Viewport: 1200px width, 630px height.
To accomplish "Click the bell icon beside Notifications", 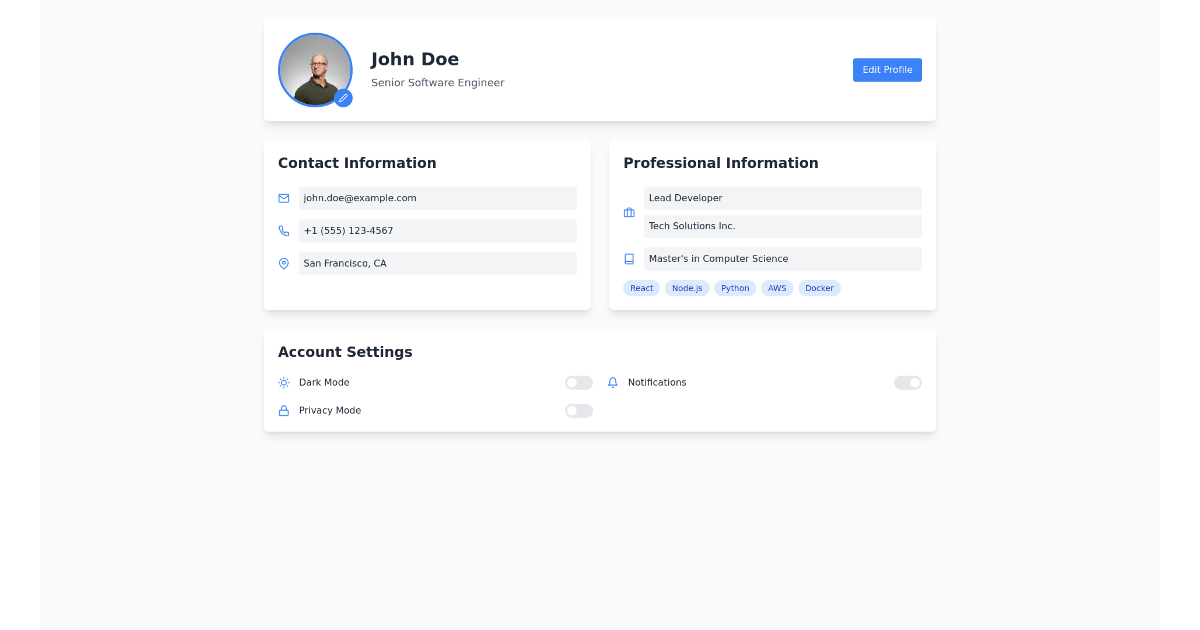I will [613, 382].
